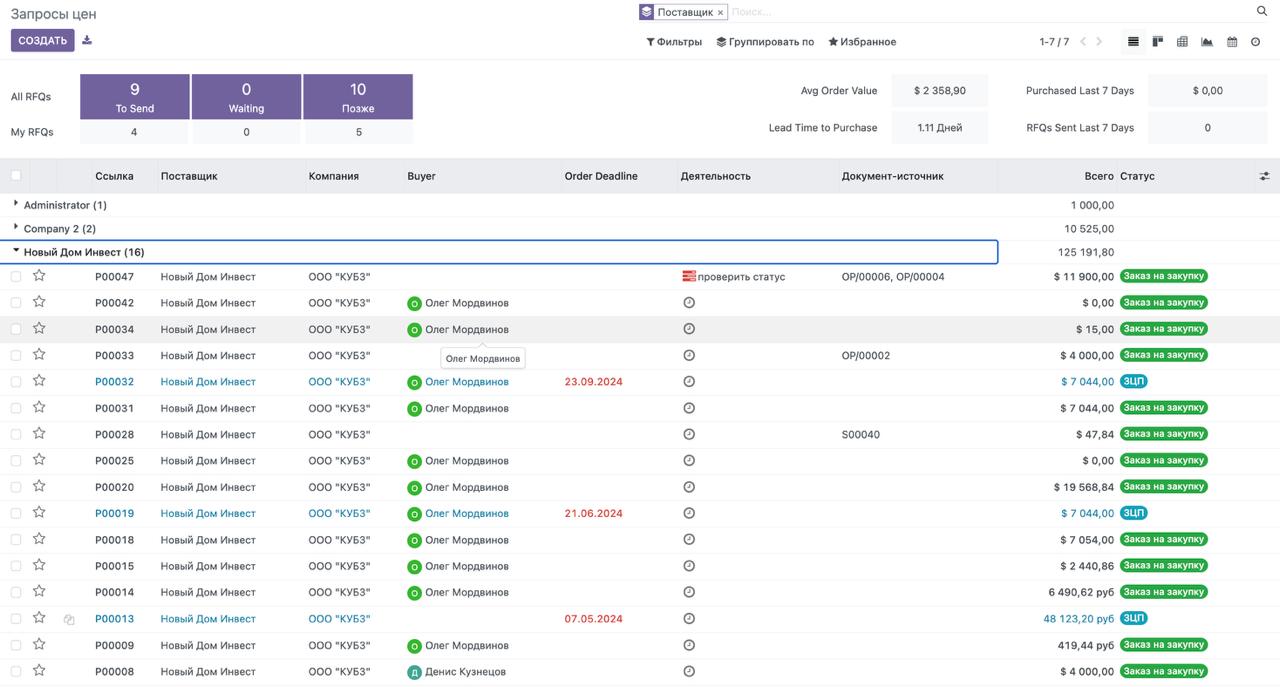Filter by All RFQs Waiting tile
Screen dimensions: 1280x687
tap(246, 97)
